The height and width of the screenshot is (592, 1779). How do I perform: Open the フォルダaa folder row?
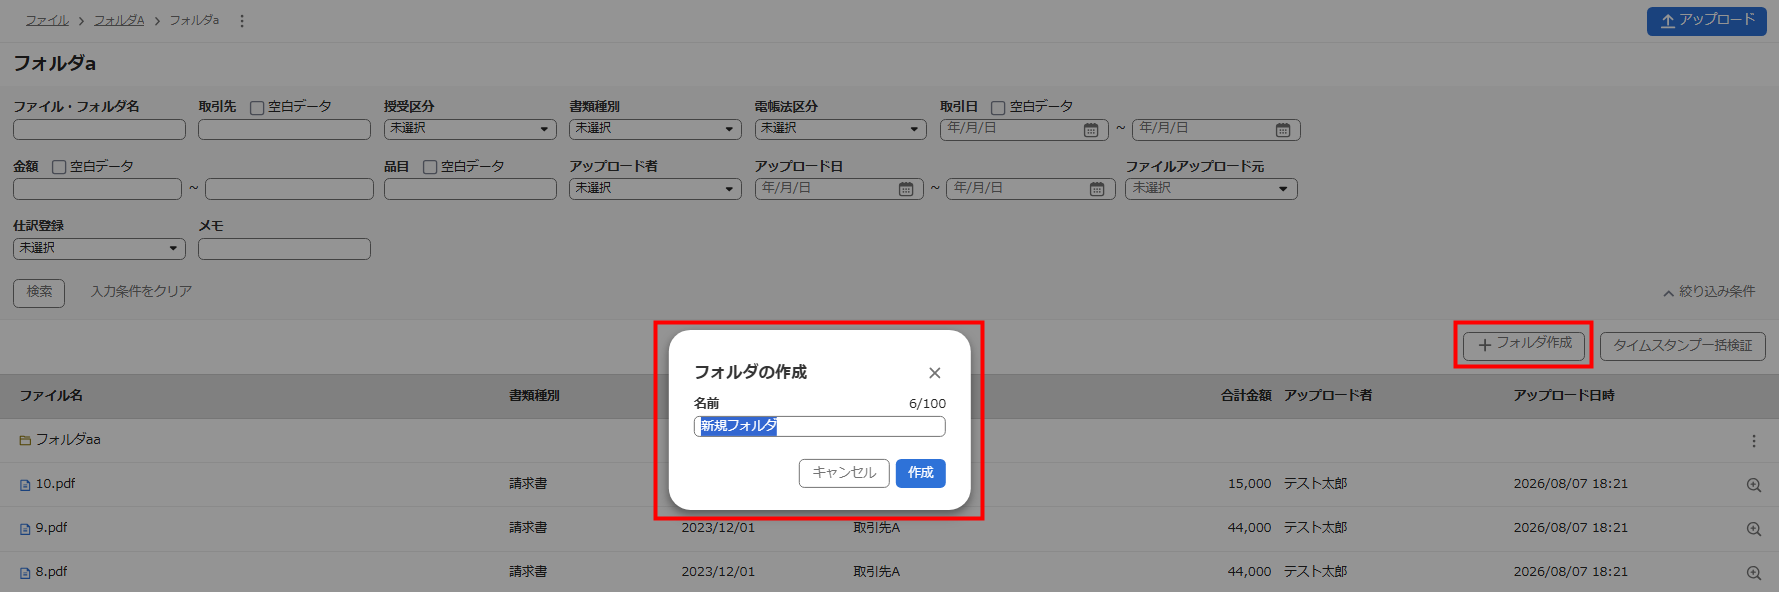[68, 440]
